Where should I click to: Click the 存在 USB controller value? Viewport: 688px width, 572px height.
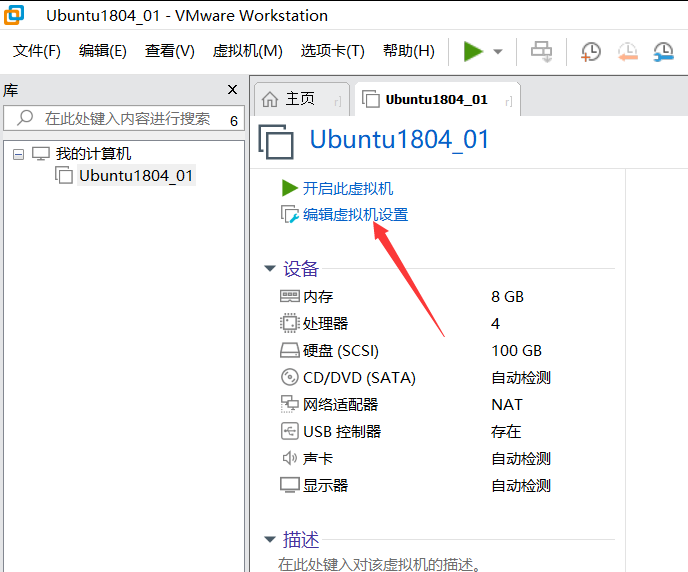click(x=506, y=432)
